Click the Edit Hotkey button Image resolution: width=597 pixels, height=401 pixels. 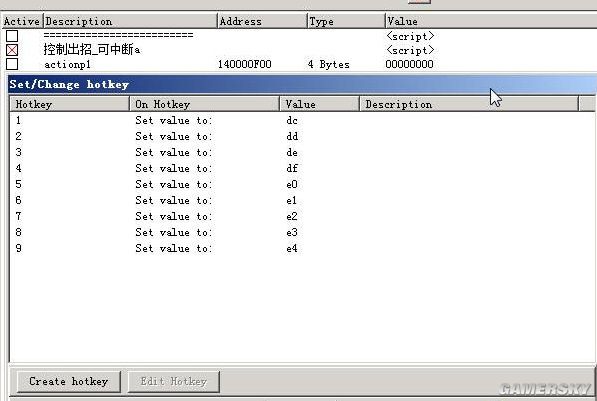(x=174, y=381)
